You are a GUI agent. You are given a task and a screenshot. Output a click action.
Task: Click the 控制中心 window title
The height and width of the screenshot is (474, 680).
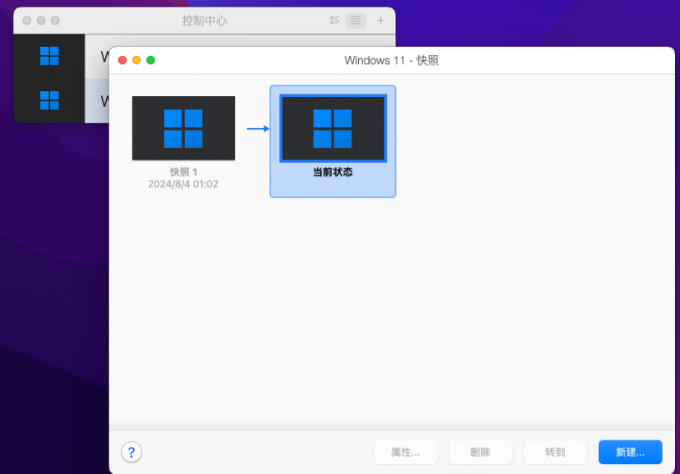tap(204, 20)
